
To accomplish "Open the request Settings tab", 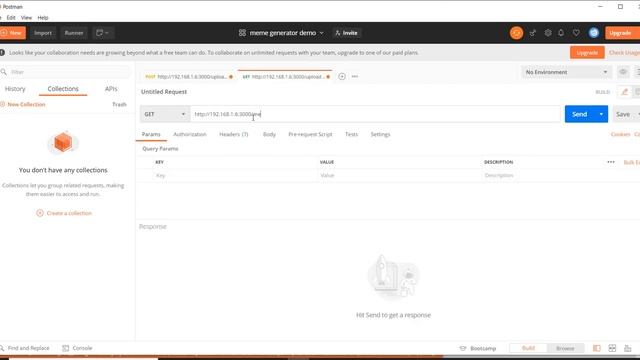I will coord(380,134).
